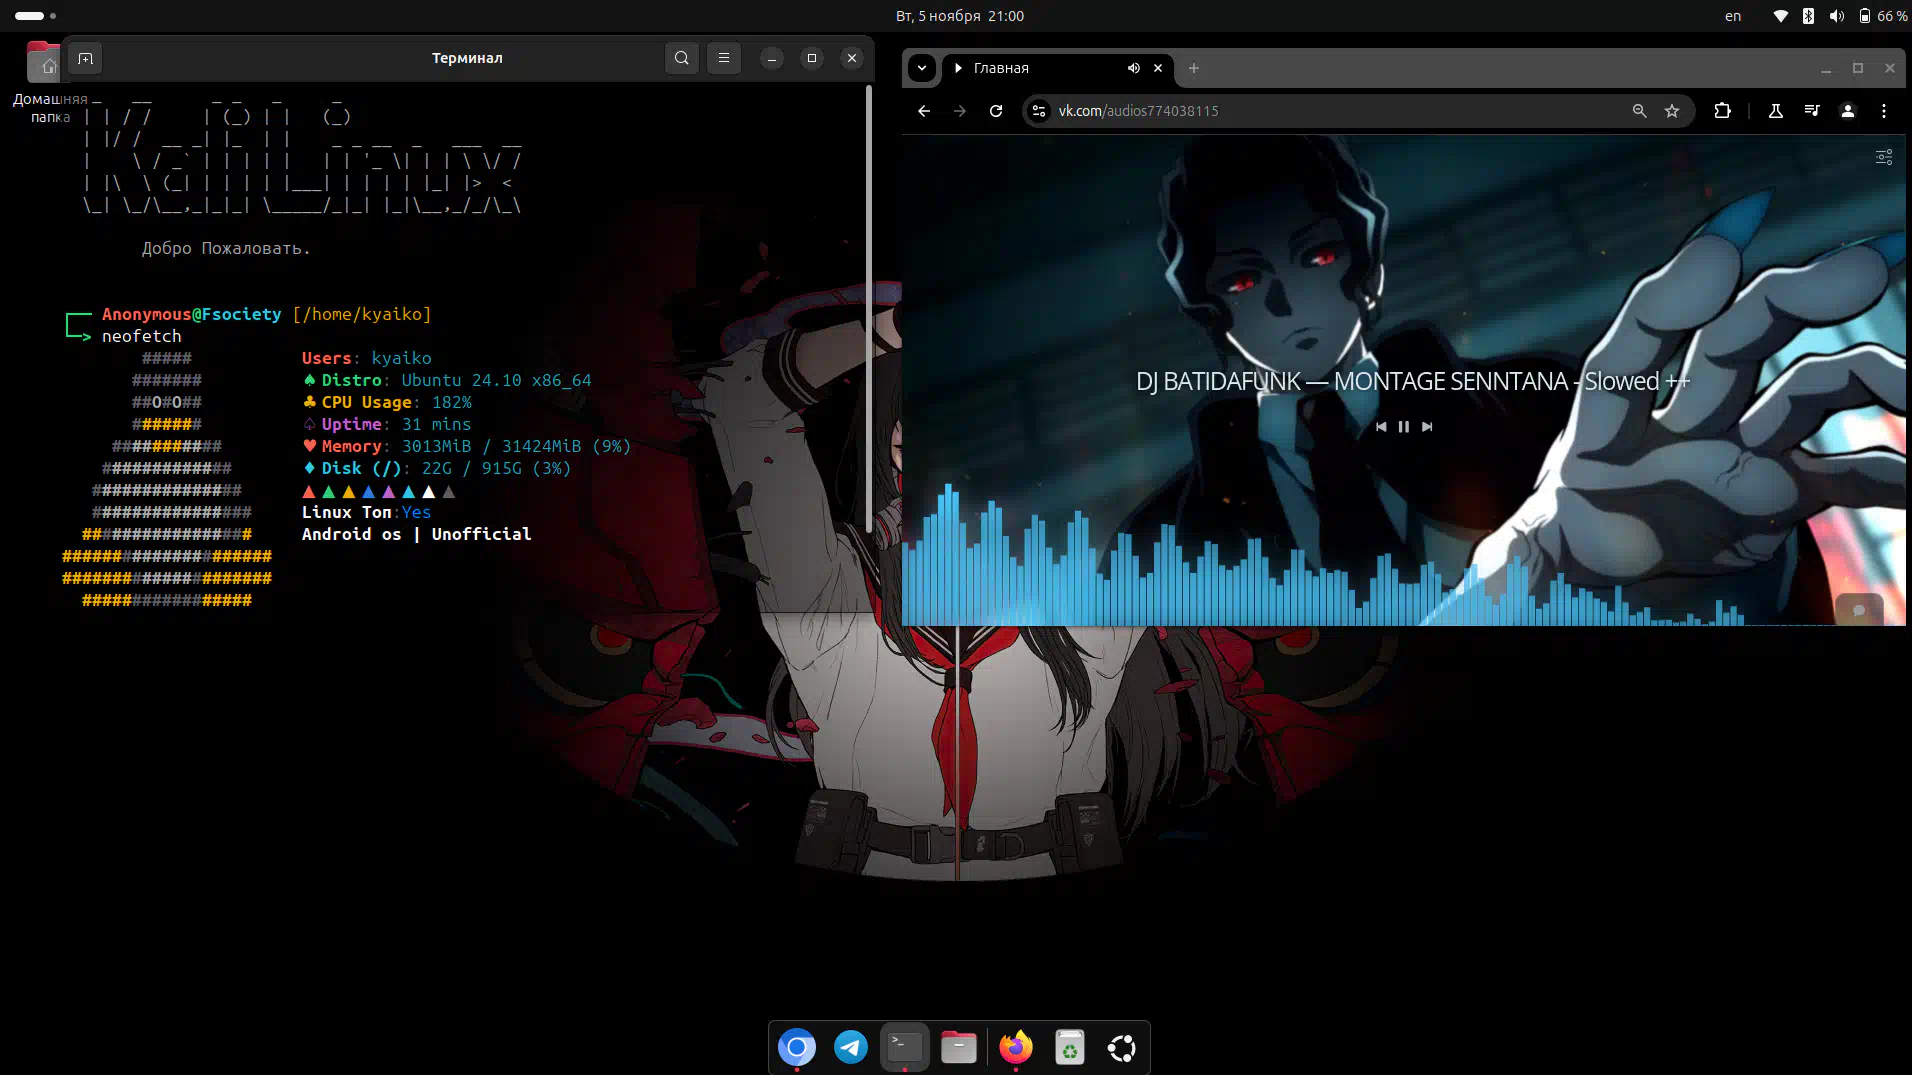Open the terminal hamburger menu
1912x1075 pixels.
[724, 58]
